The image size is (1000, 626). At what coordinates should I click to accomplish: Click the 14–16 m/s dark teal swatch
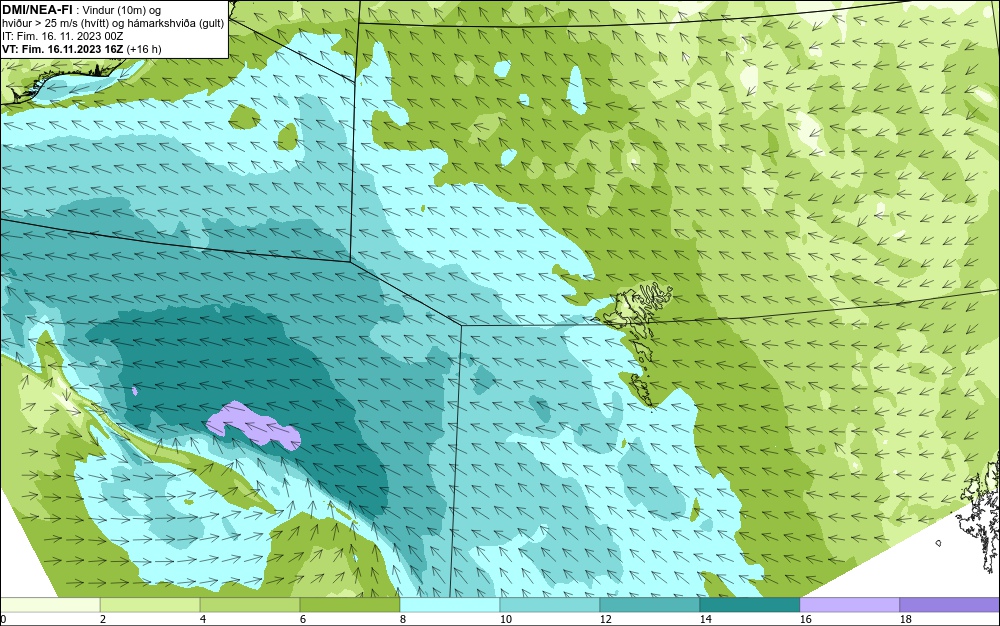[750, 605]
